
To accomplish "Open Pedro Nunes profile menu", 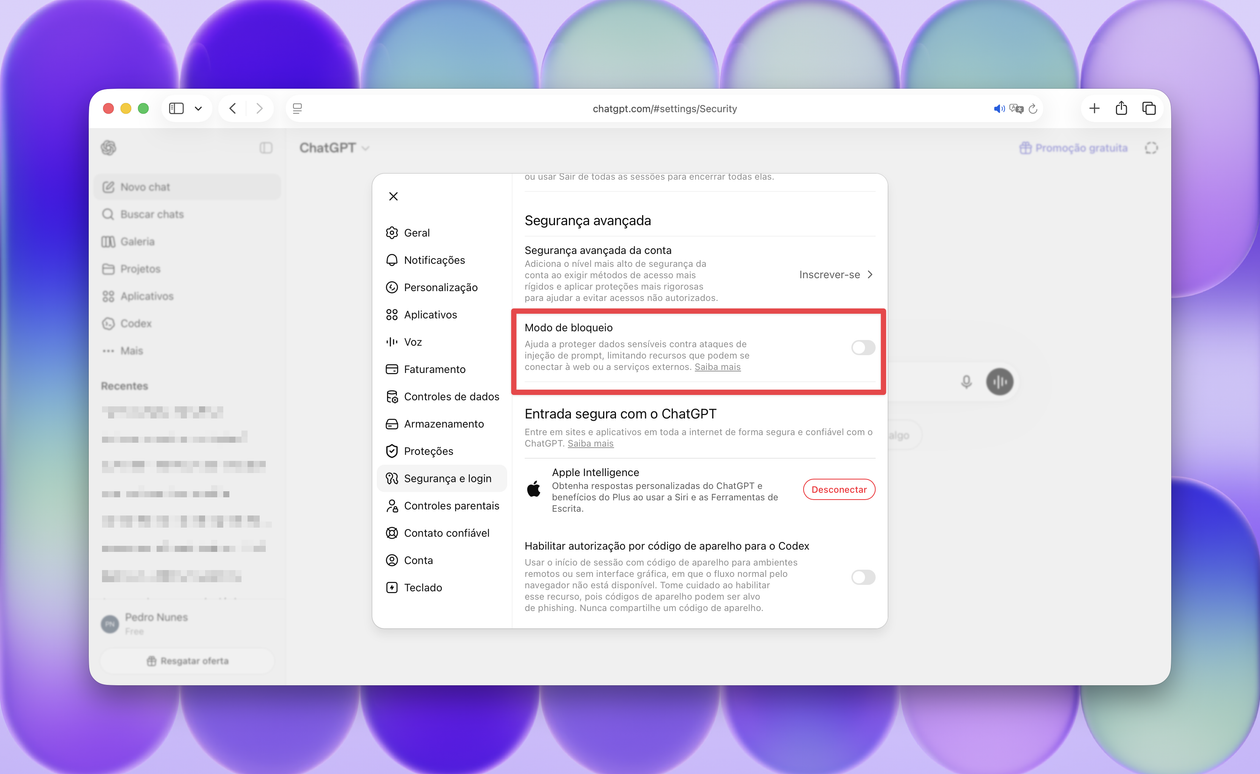I will (186, 624).
